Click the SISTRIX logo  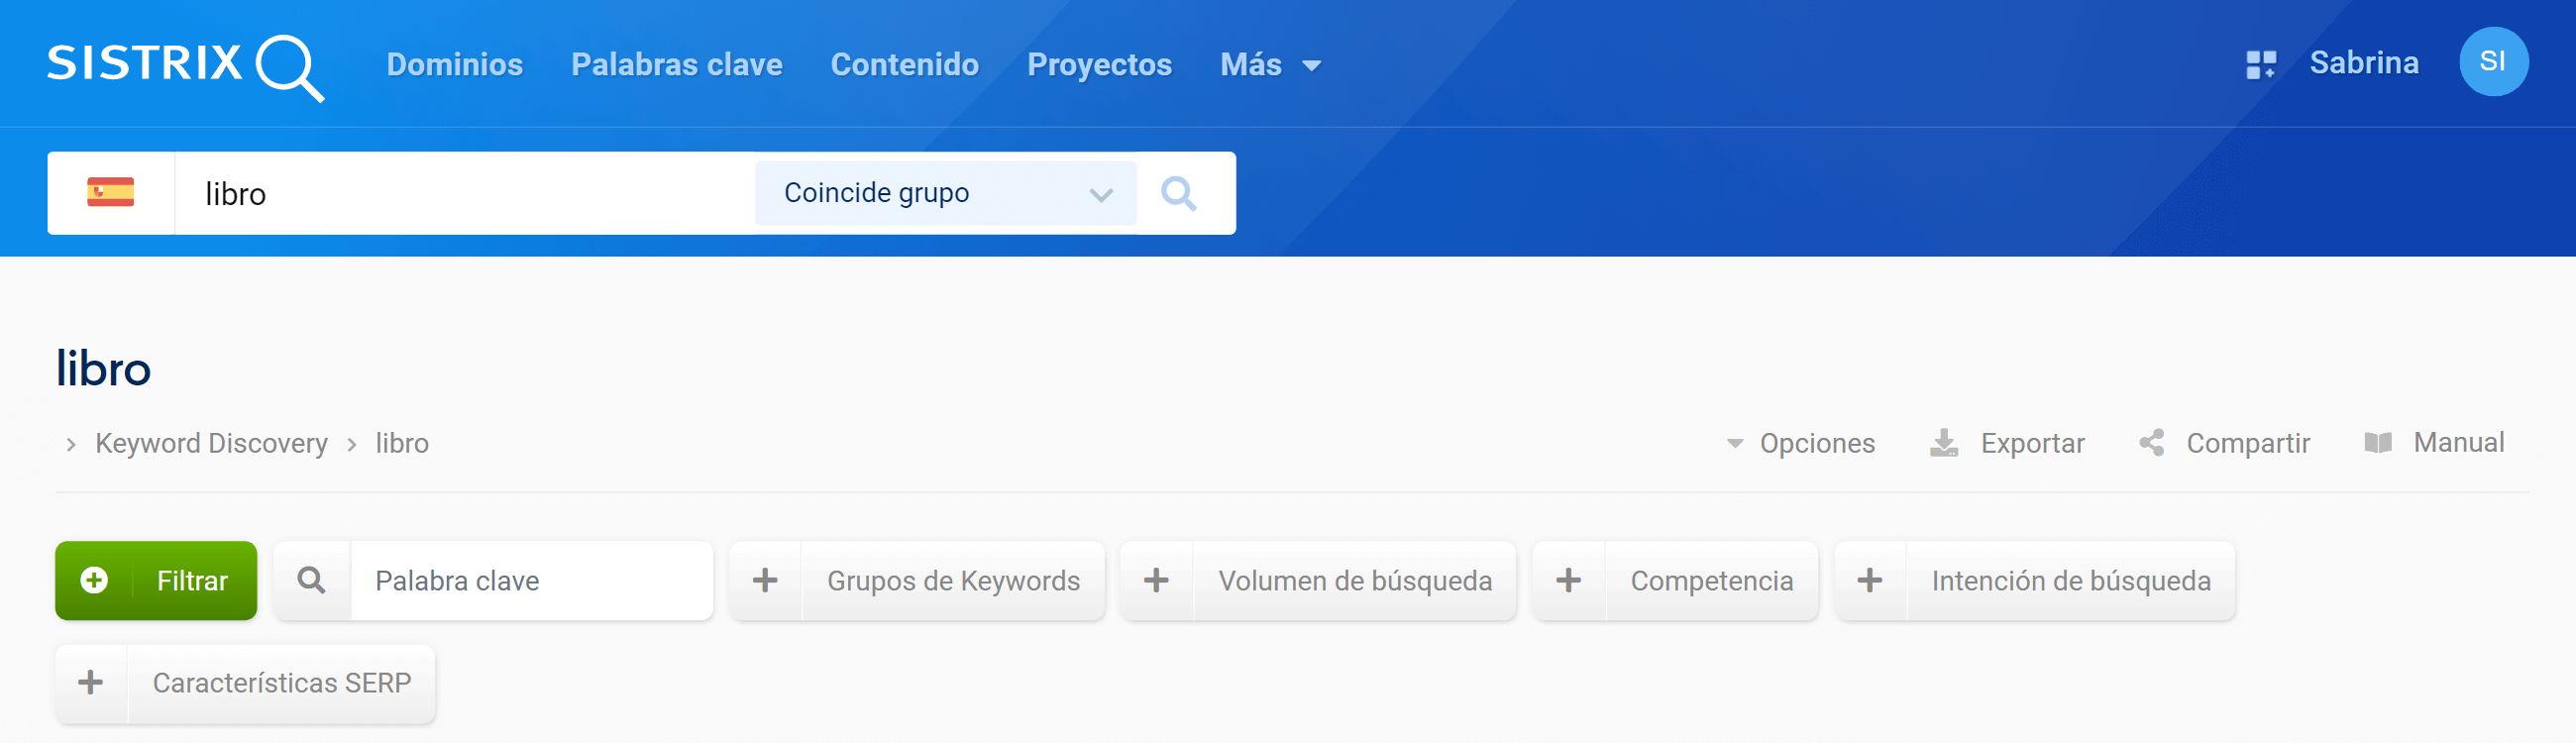pos(185,65)
